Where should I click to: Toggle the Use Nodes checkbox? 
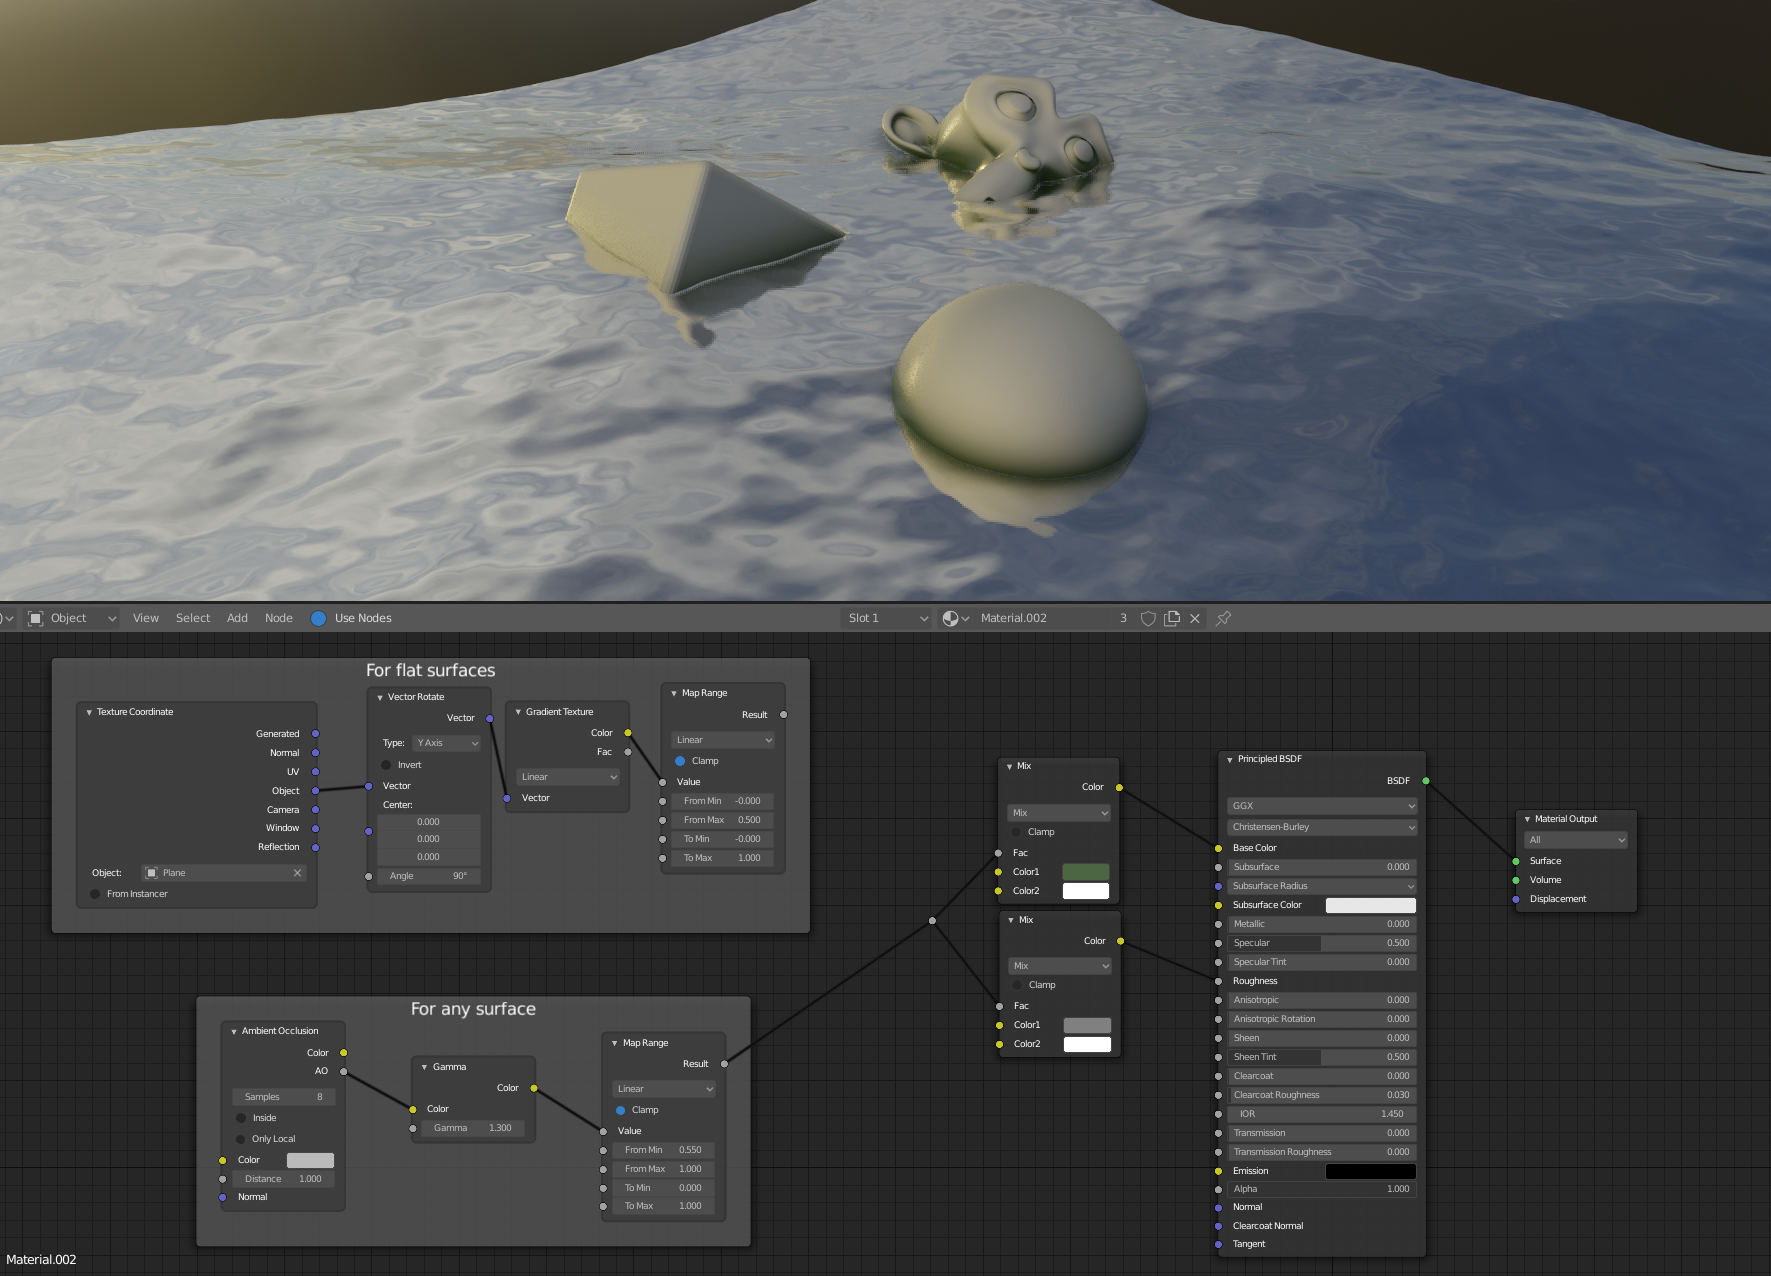coord(318,618)
